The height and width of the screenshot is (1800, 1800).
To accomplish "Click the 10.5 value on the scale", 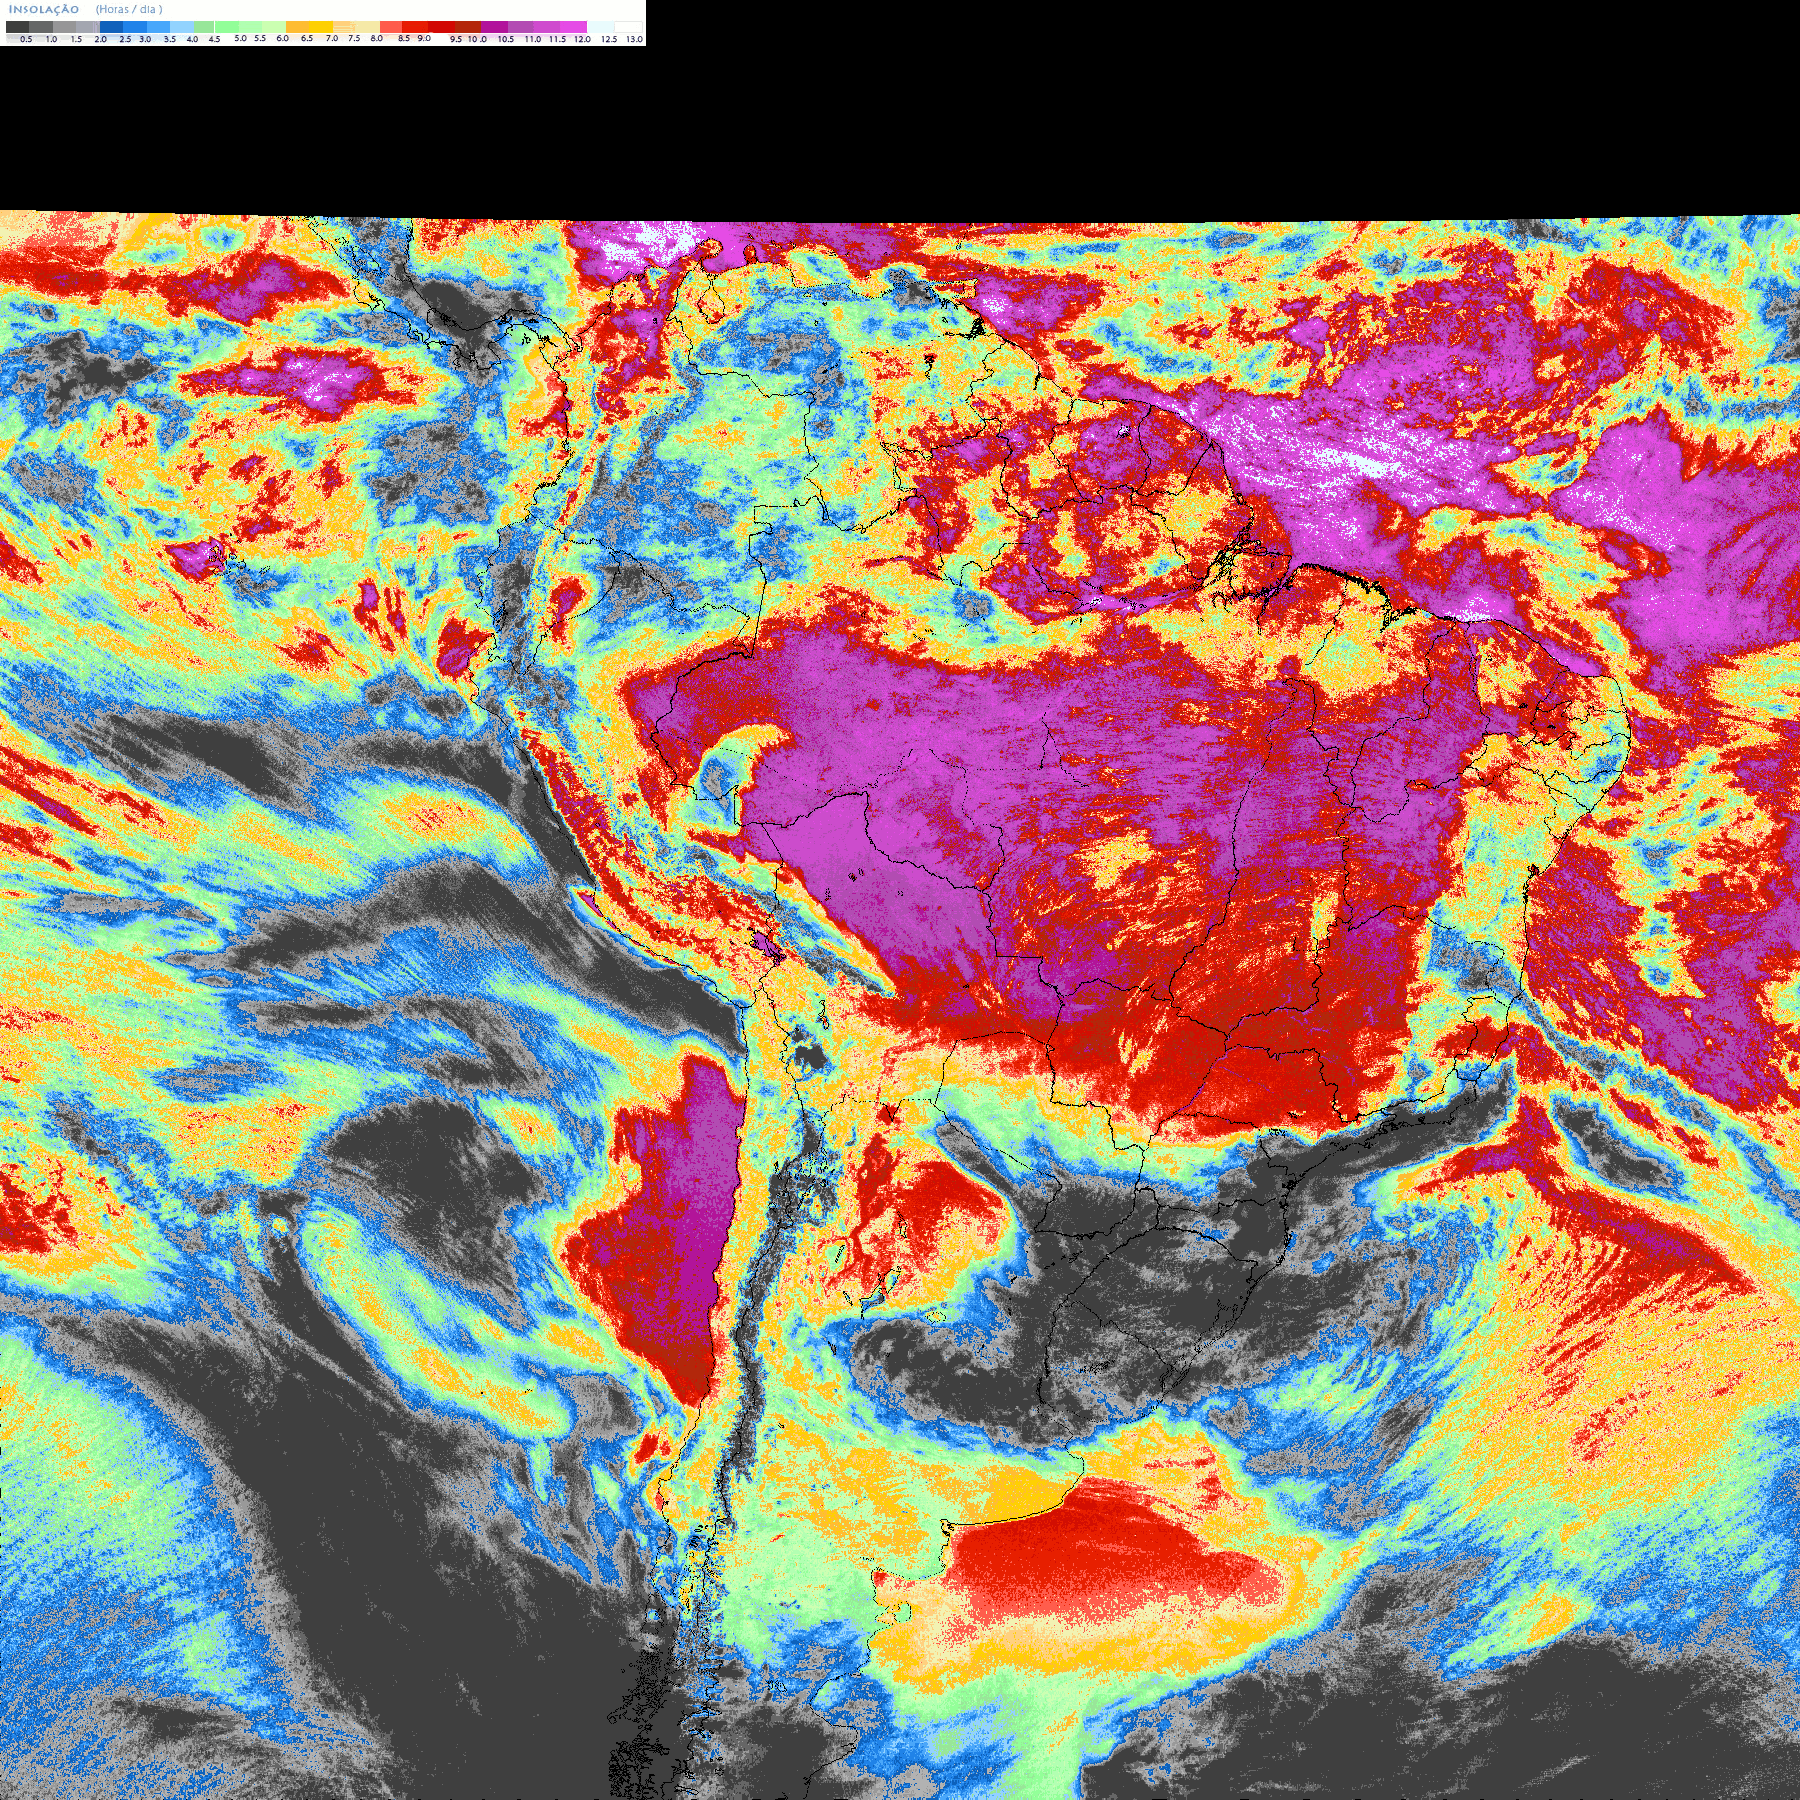I will click(506, 39).
